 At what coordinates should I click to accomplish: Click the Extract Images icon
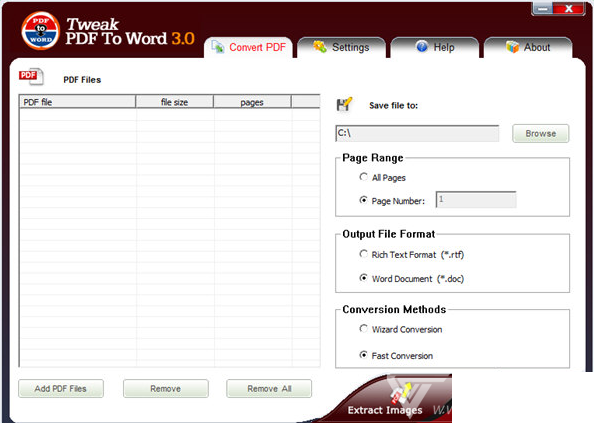click(x=402, y=394)
